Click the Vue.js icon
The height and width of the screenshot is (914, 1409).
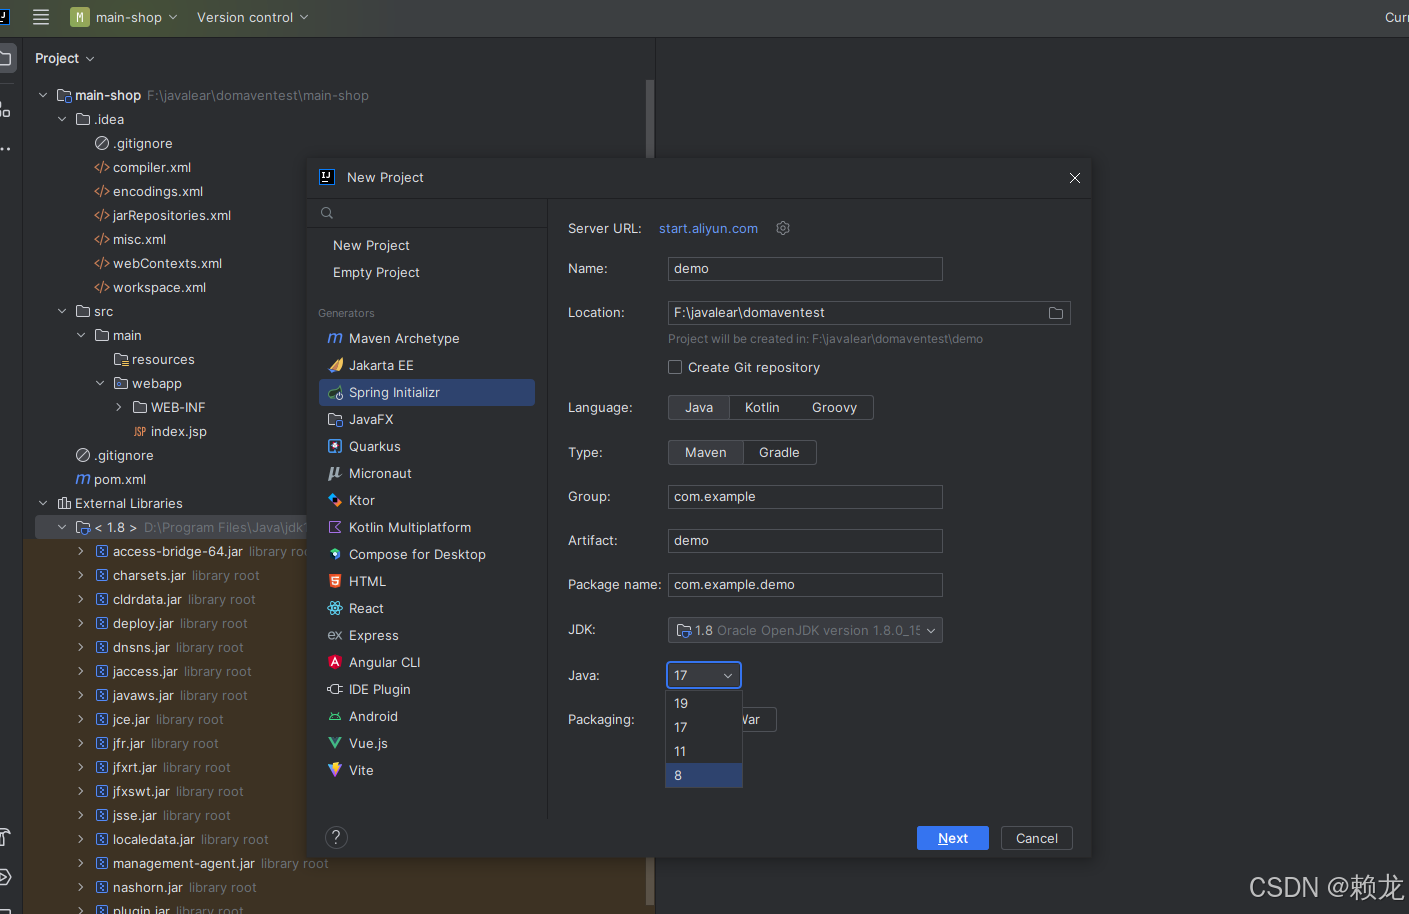(x=335, y=744)
